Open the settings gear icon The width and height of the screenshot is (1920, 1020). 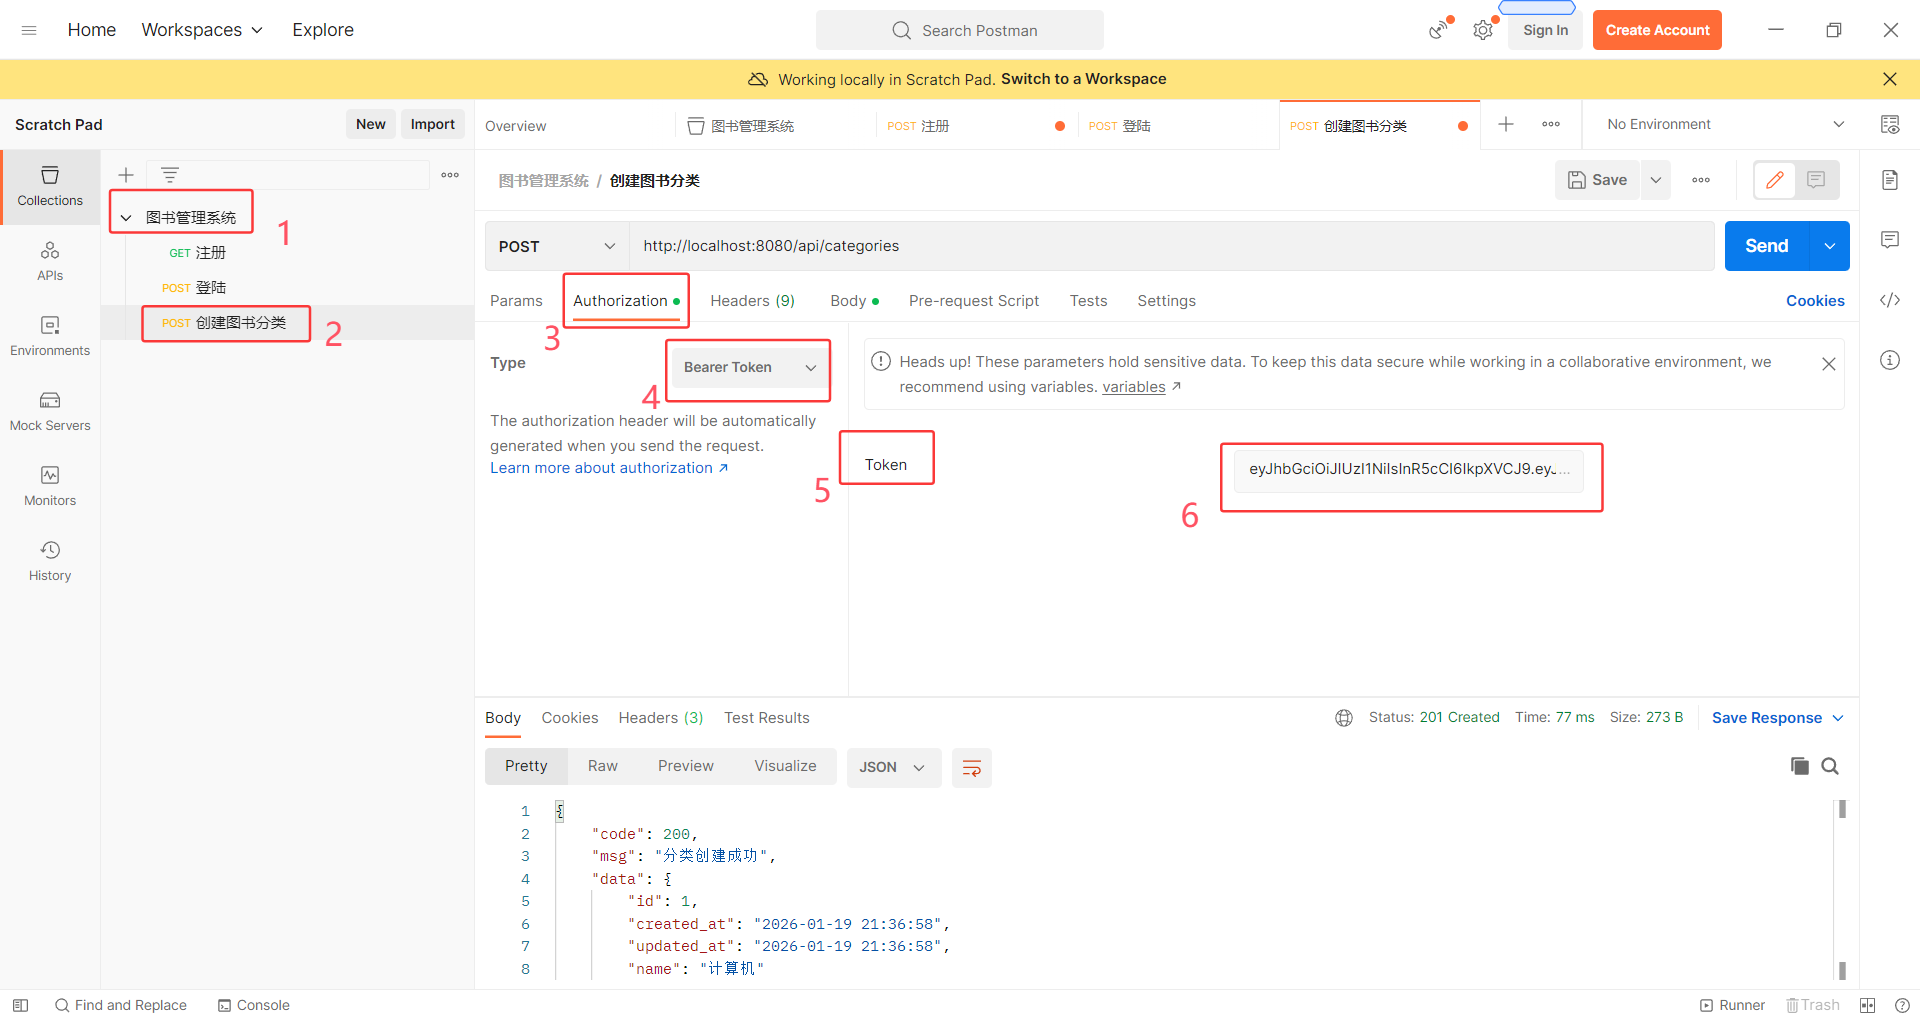point(1483,30)
